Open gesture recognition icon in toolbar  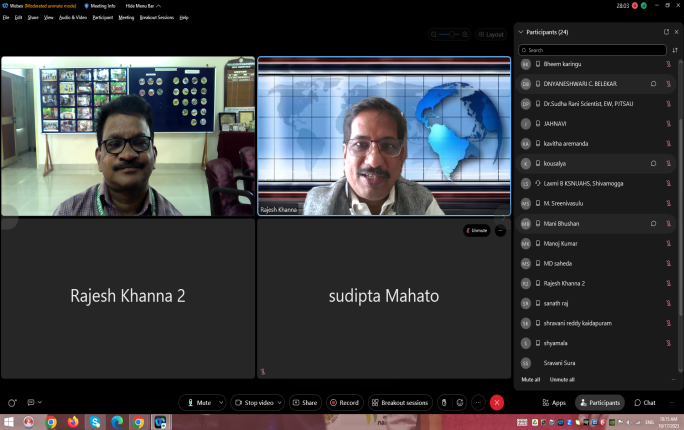(x=444, y=403)
